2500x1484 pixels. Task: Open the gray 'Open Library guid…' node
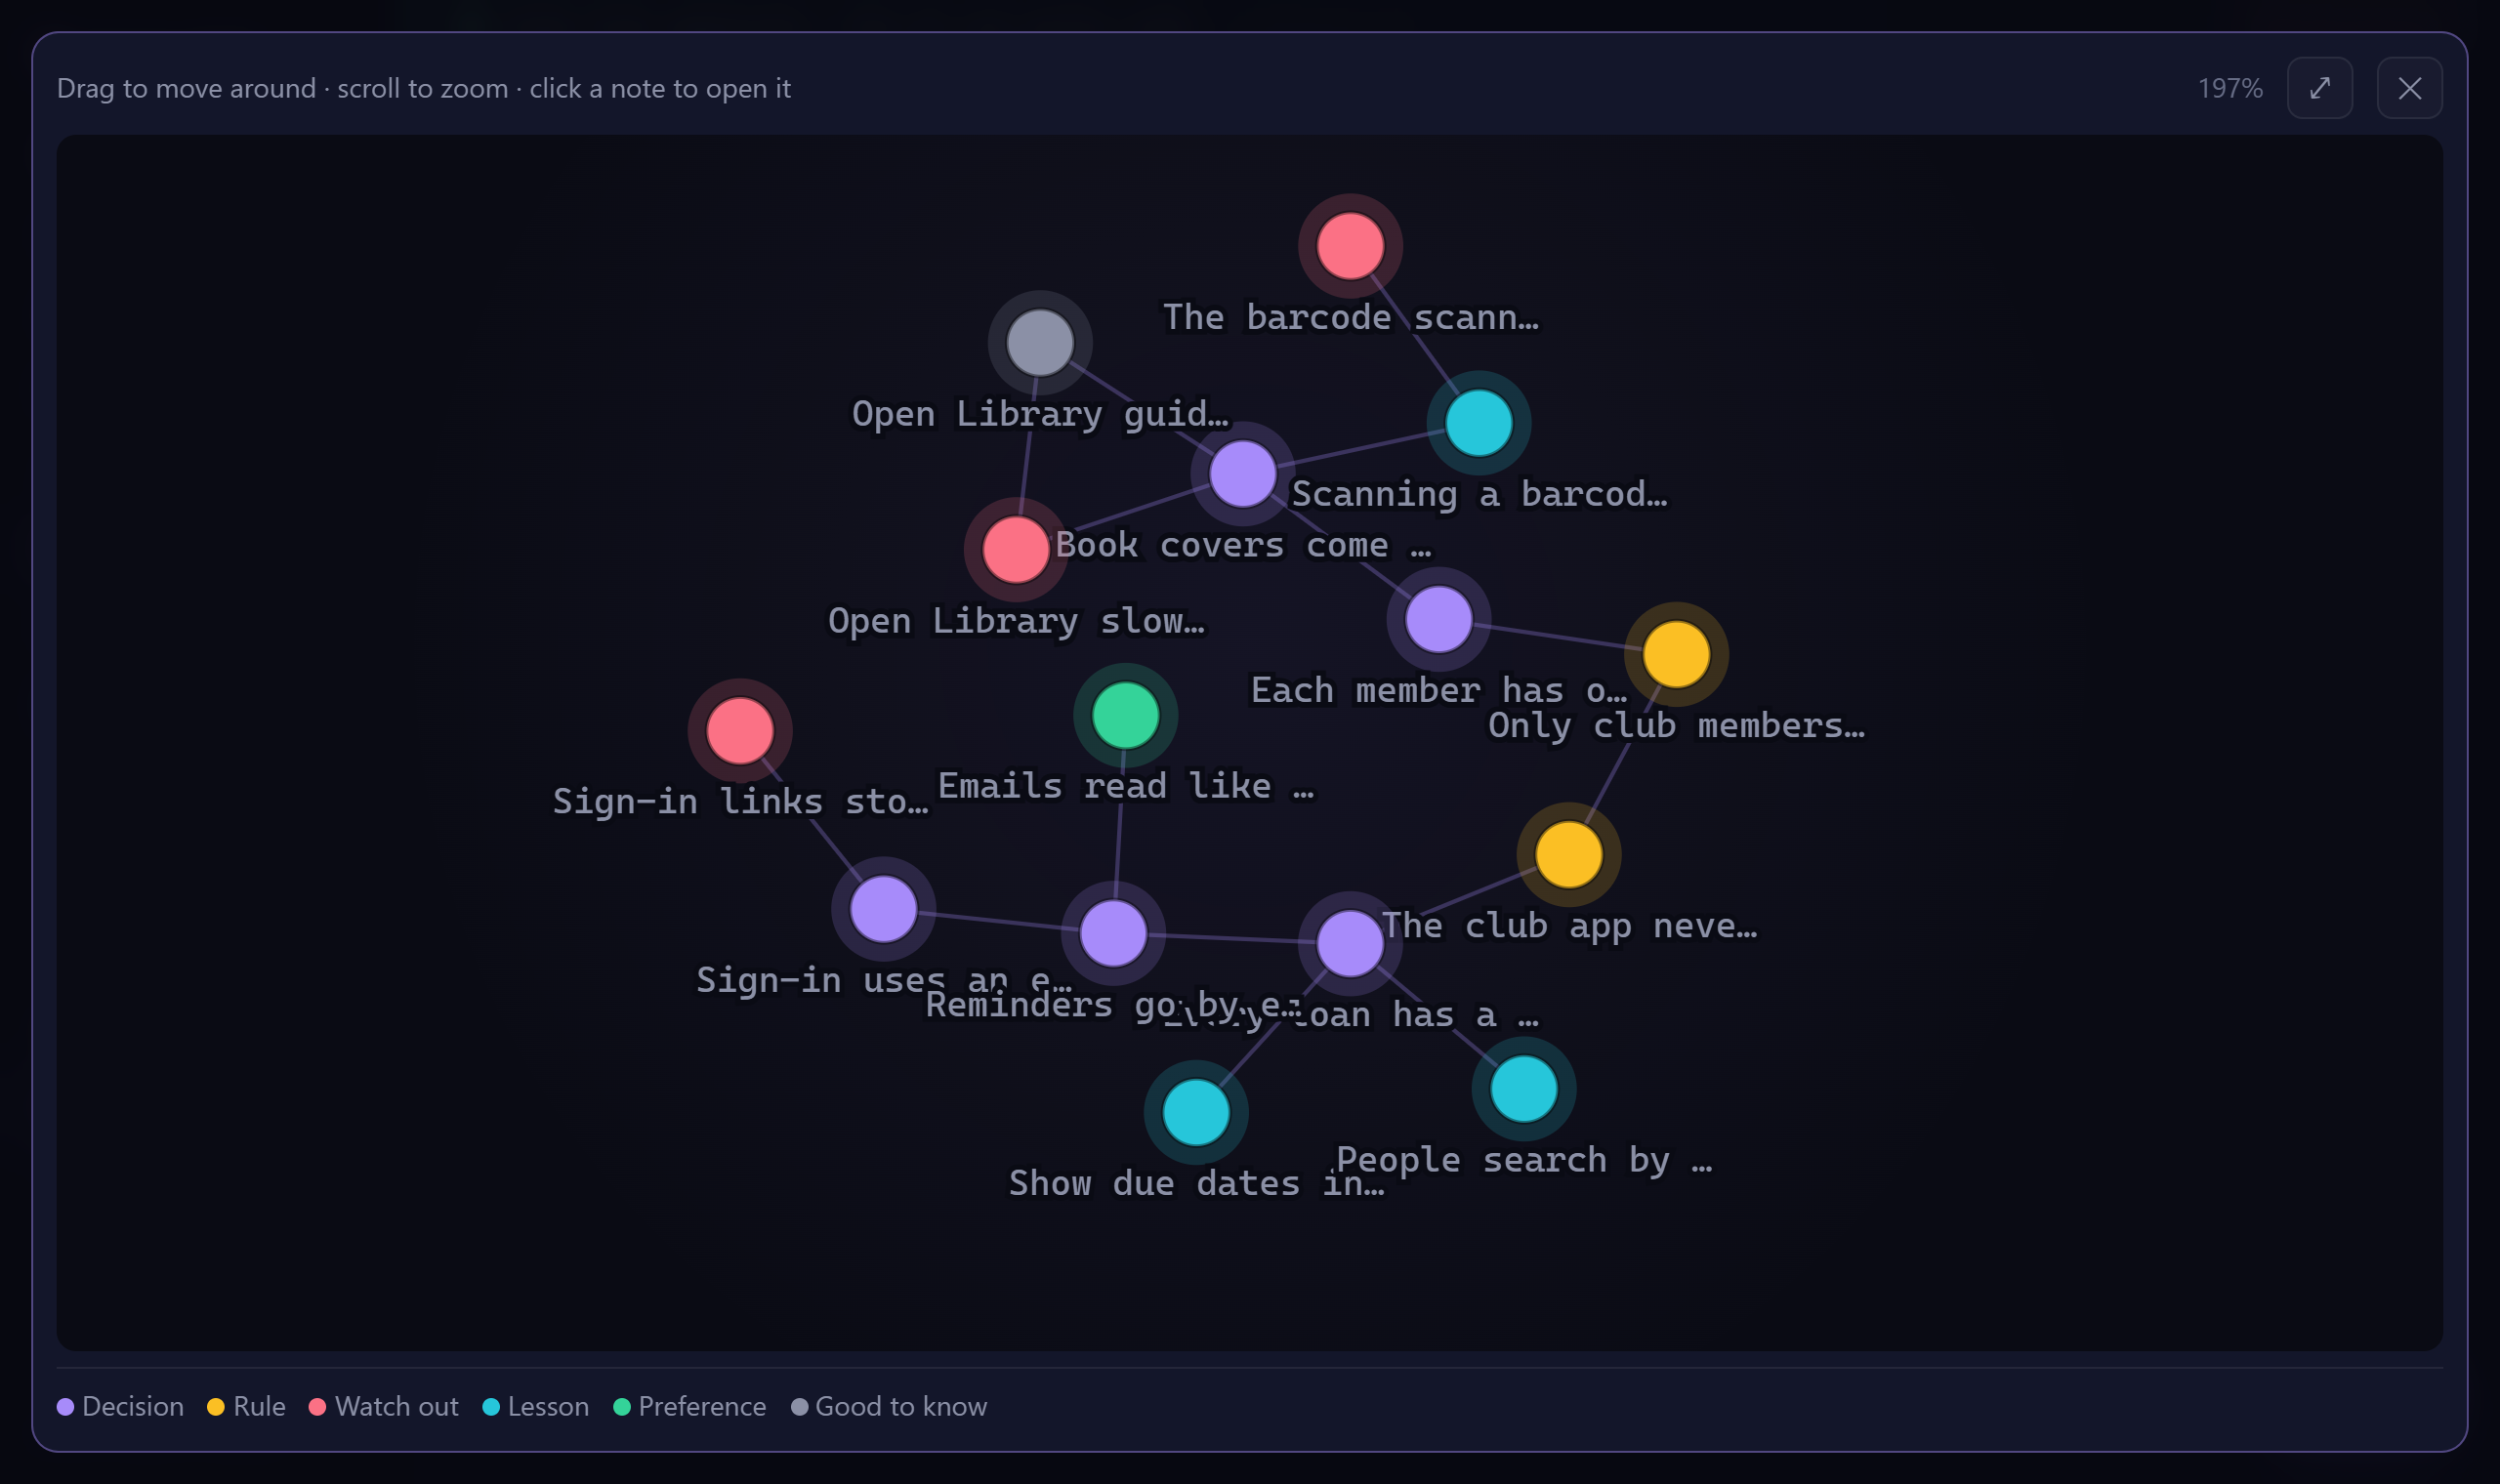(1040, 342)
